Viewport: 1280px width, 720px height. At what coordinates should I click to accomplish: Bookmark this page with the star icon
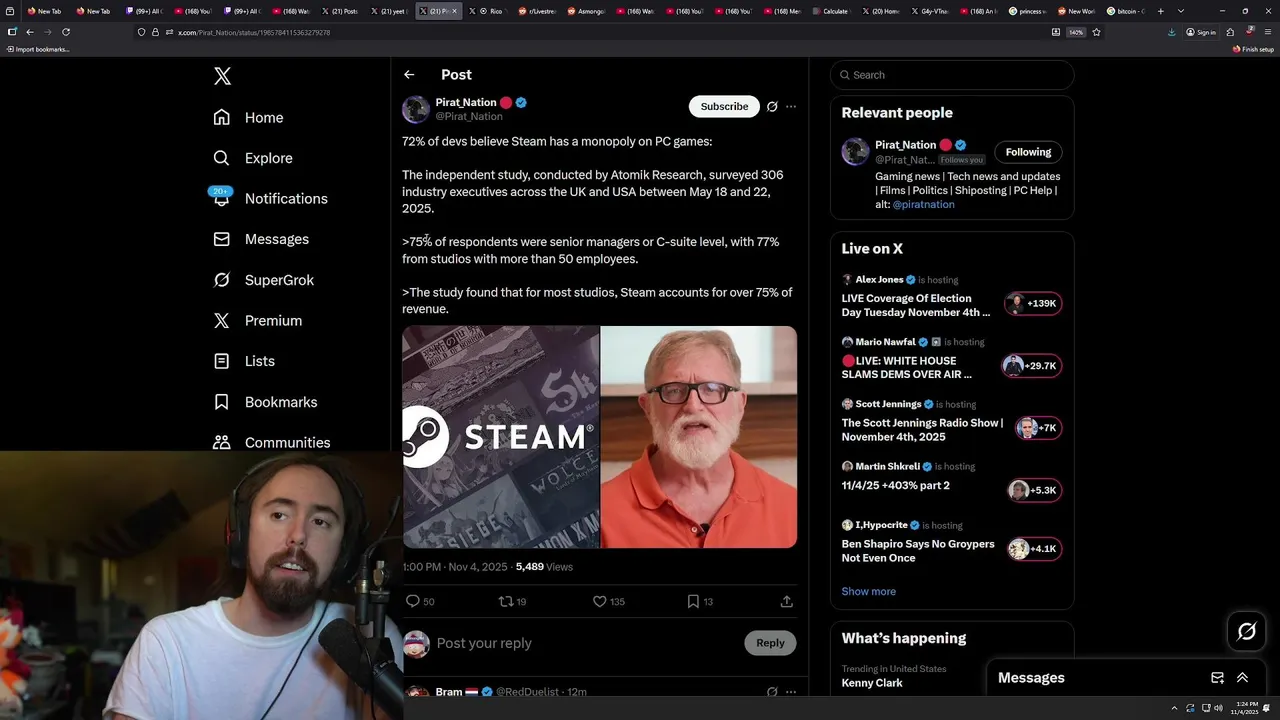point(1096,32)
